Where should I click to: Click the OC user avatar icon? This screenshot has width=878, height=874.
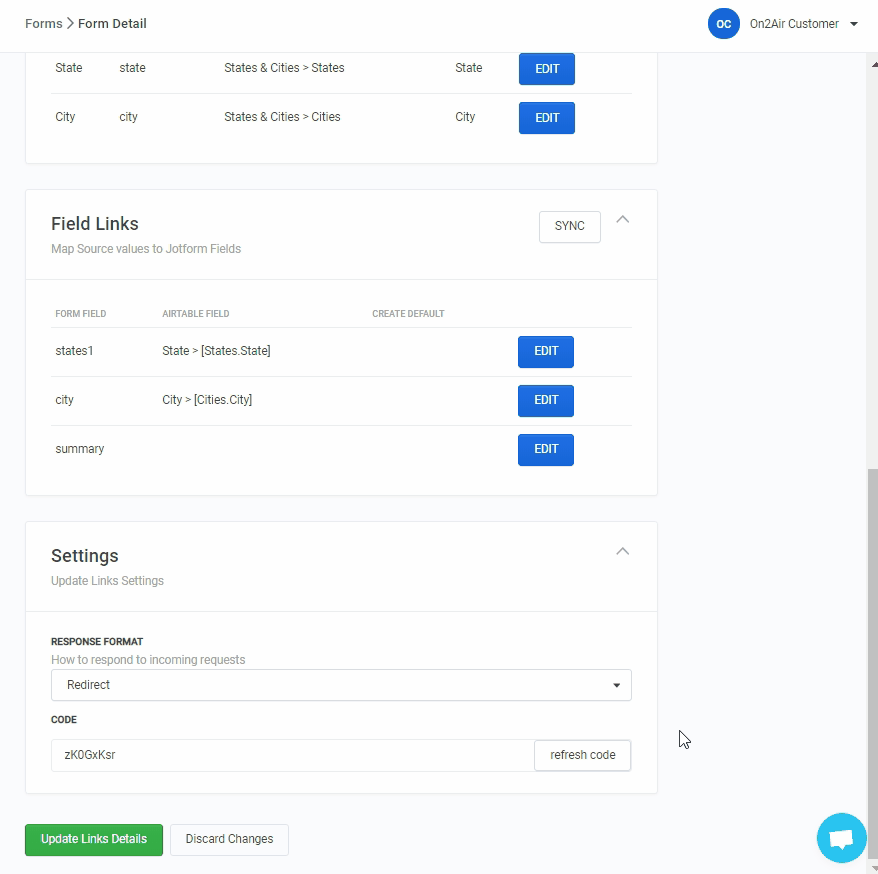coord(724,23)
